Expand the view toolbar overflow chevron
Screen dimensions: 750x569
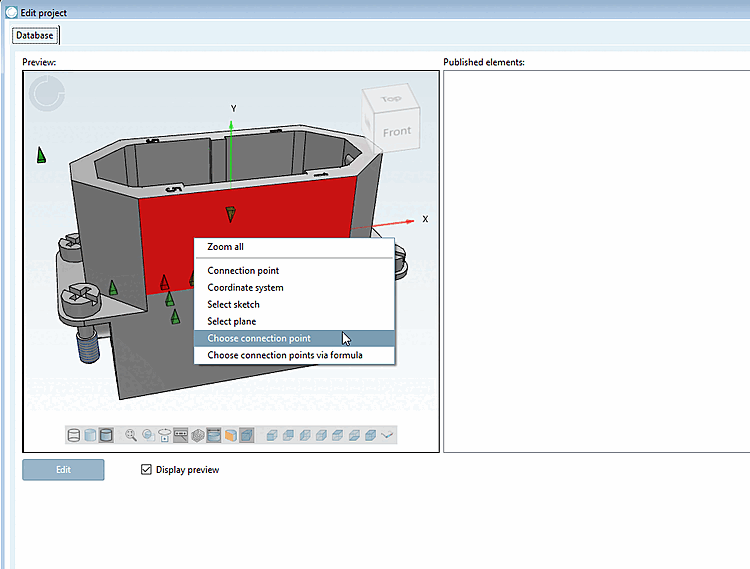pos(388,435)
